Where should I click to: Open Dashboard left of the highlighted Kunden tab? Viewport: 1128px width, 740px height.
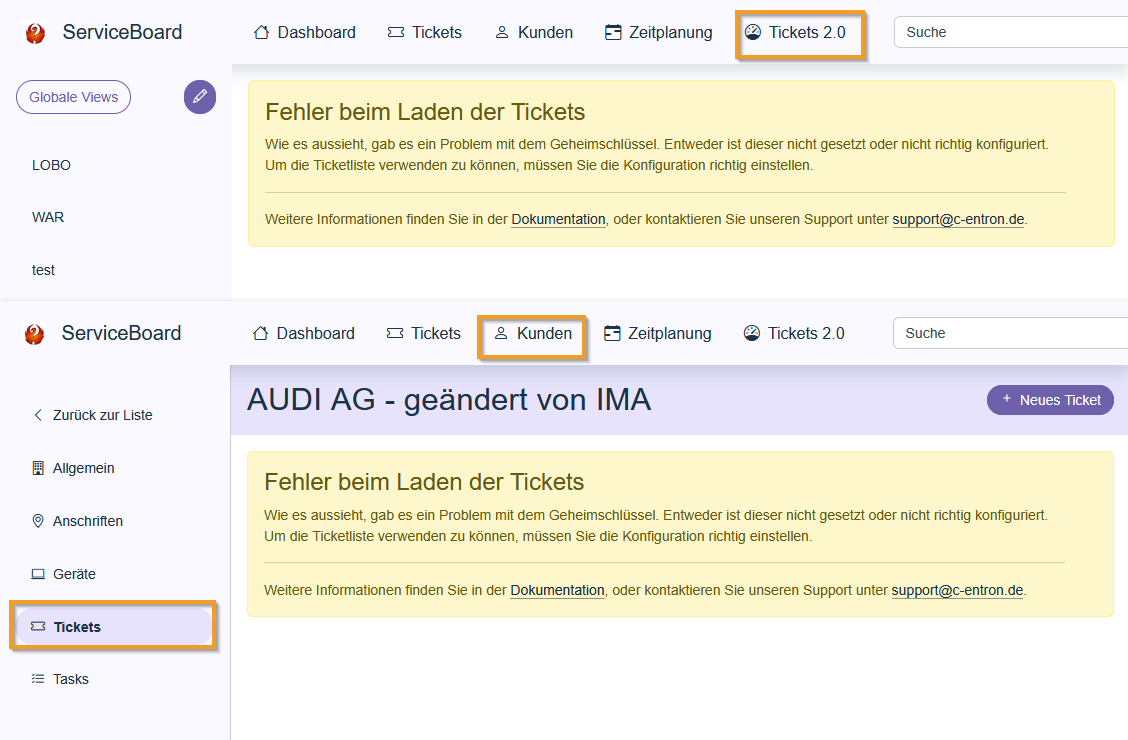tap(304, 333)
